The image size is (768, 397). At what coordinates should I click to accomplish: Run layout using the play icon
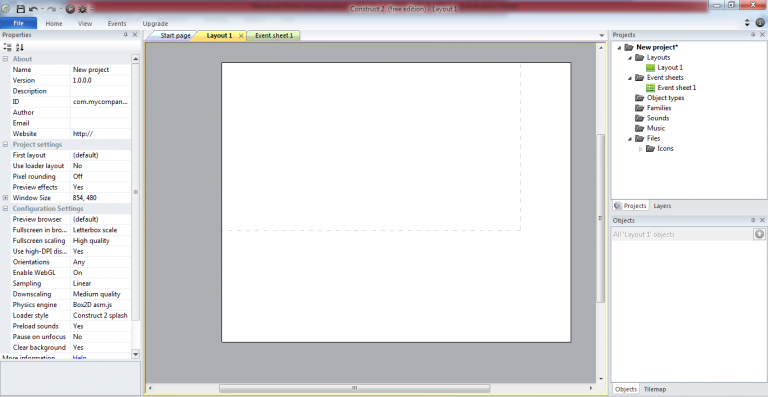point(70,9)
